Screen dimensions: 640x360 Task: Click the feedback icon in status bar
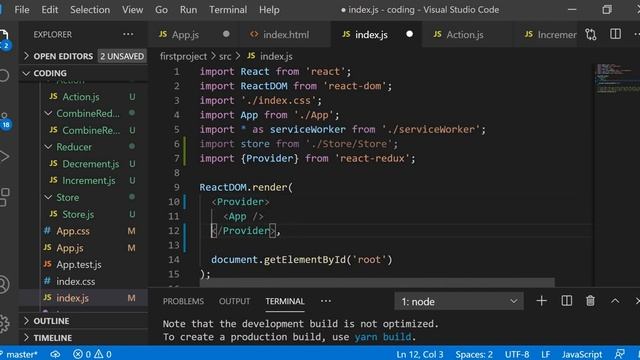pyautogui.click(x=619, y=354)
